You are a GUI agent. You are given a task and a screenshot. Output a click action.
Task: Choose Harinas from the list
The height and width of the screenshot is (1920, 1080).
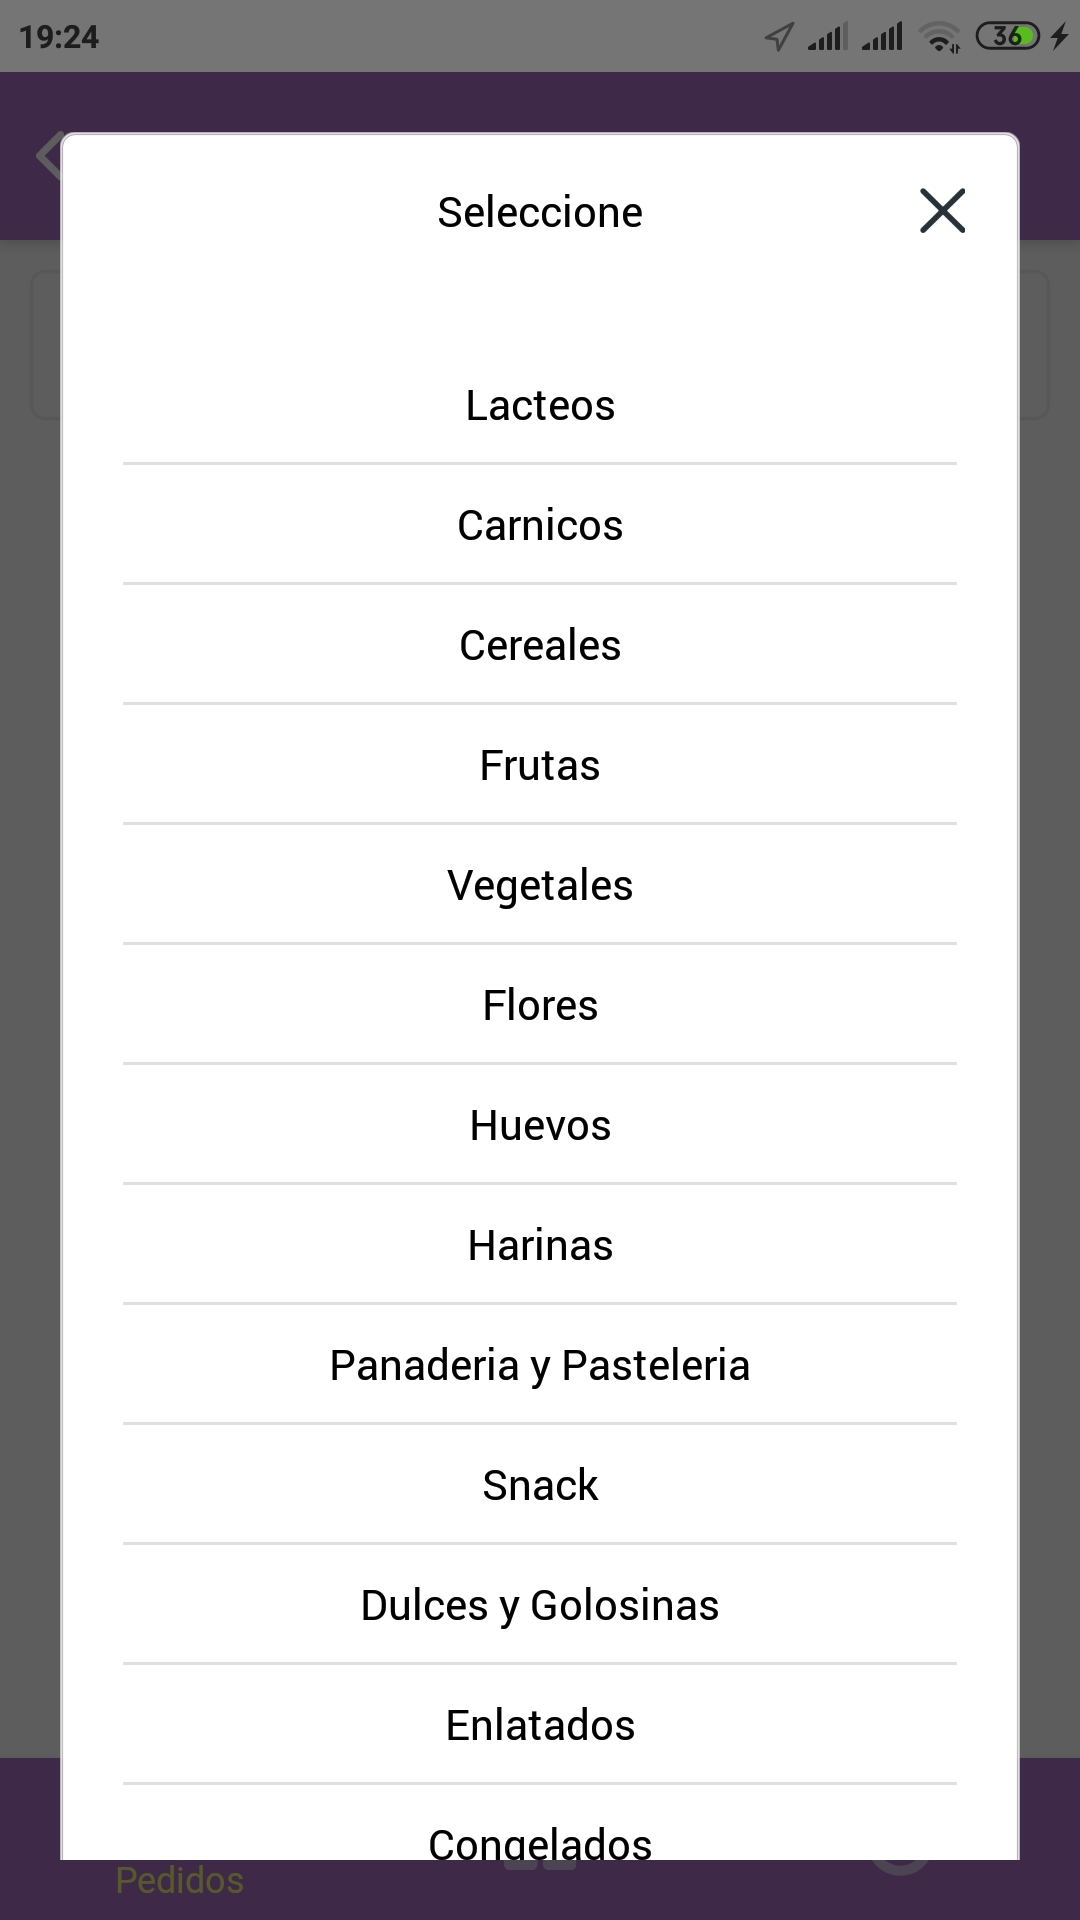pos(540,1245)
